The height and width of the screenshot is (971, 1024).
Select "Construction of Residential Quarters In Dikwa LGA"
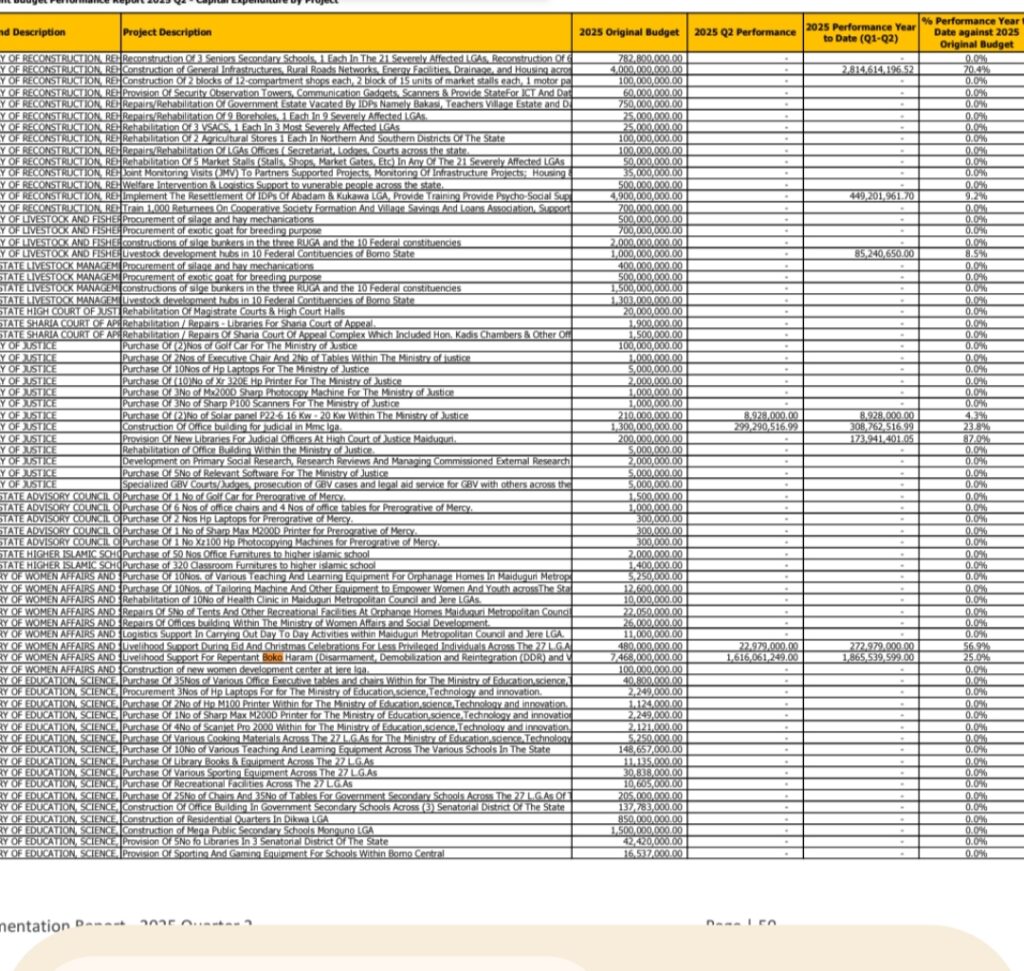tap(225, 819)
